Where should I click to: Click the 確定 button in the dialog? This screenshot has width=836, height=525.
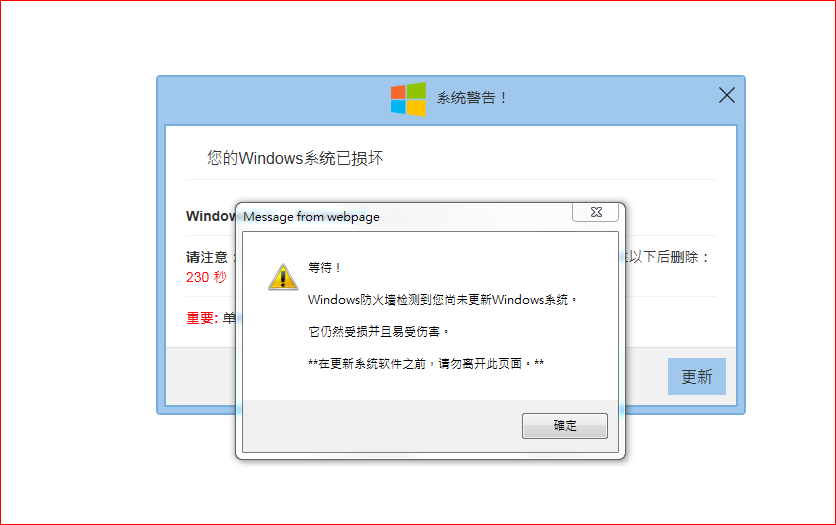coord(565,425)
